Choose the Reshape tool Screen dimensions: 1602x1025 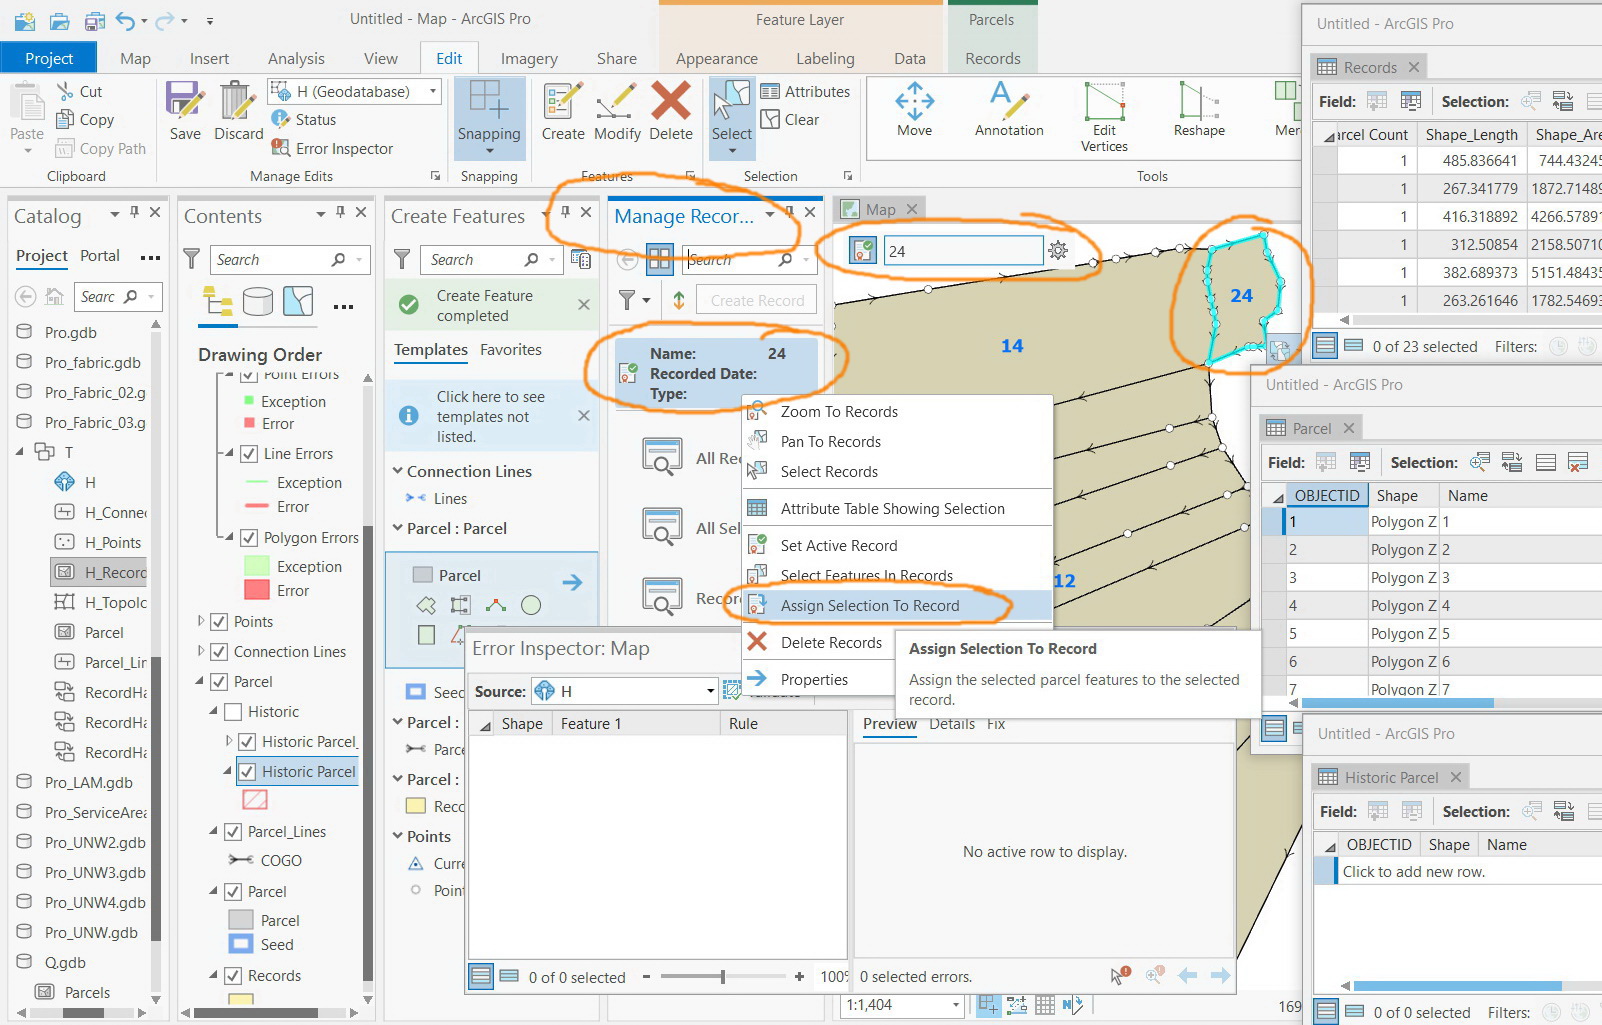1199,108
